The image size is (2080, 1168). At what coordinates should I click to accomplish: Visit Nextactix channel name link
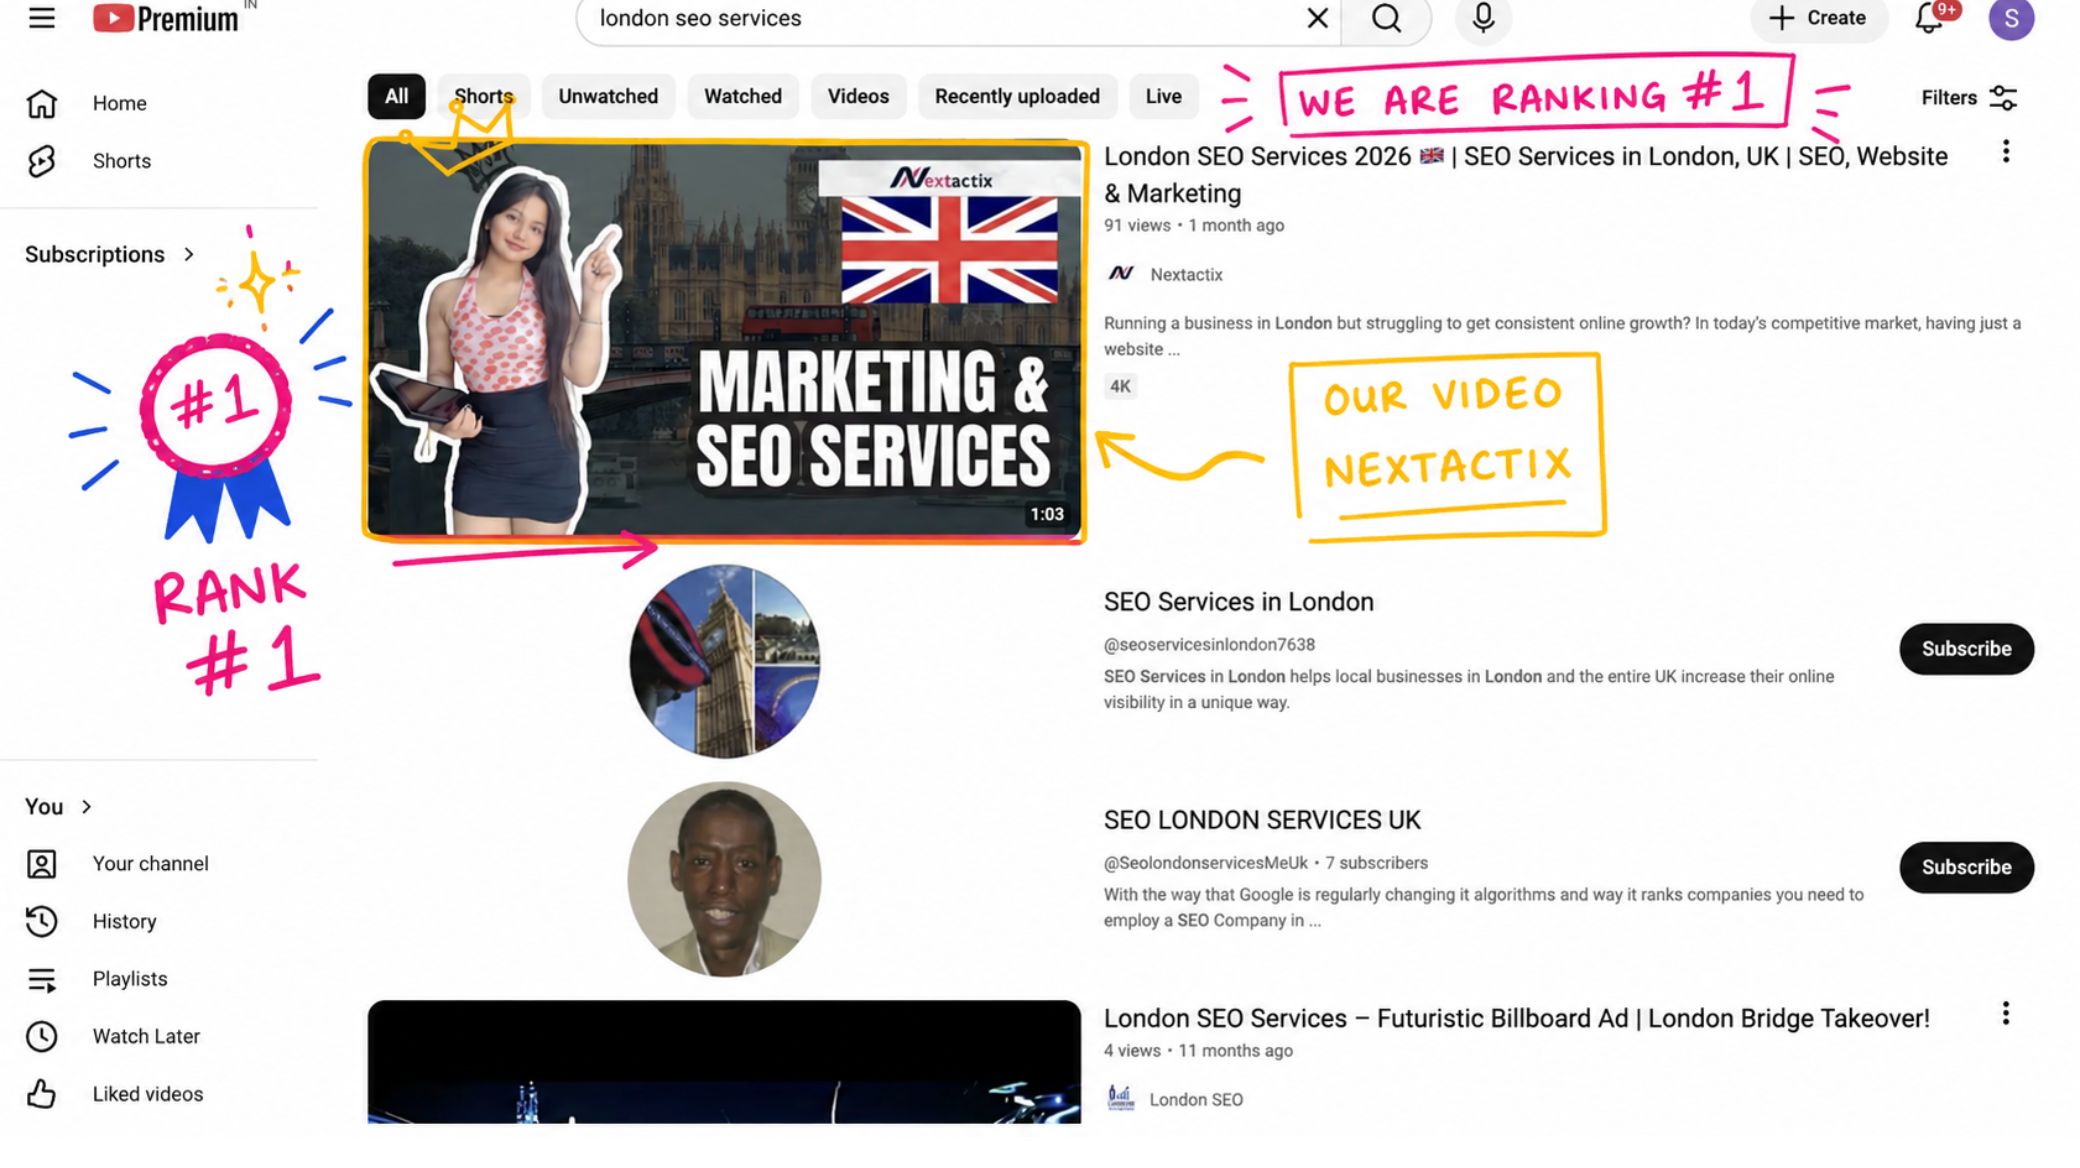coord(1186,275)
